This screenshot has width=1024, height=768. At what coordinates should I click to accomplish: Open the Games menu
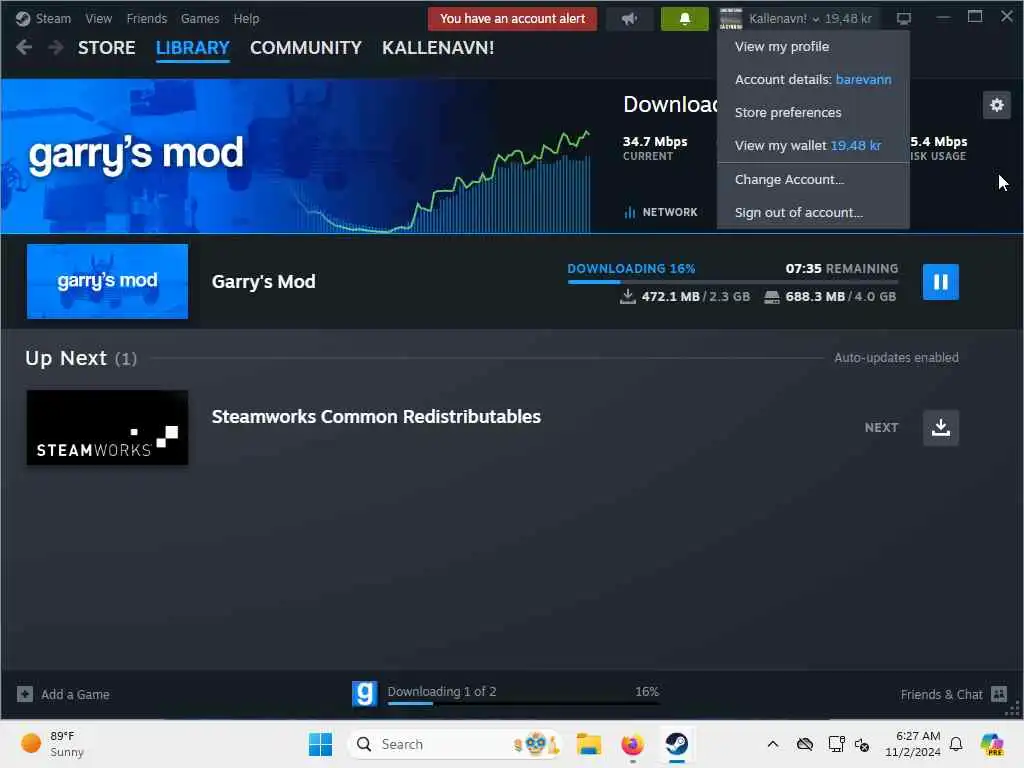click(x=200, y=19)
